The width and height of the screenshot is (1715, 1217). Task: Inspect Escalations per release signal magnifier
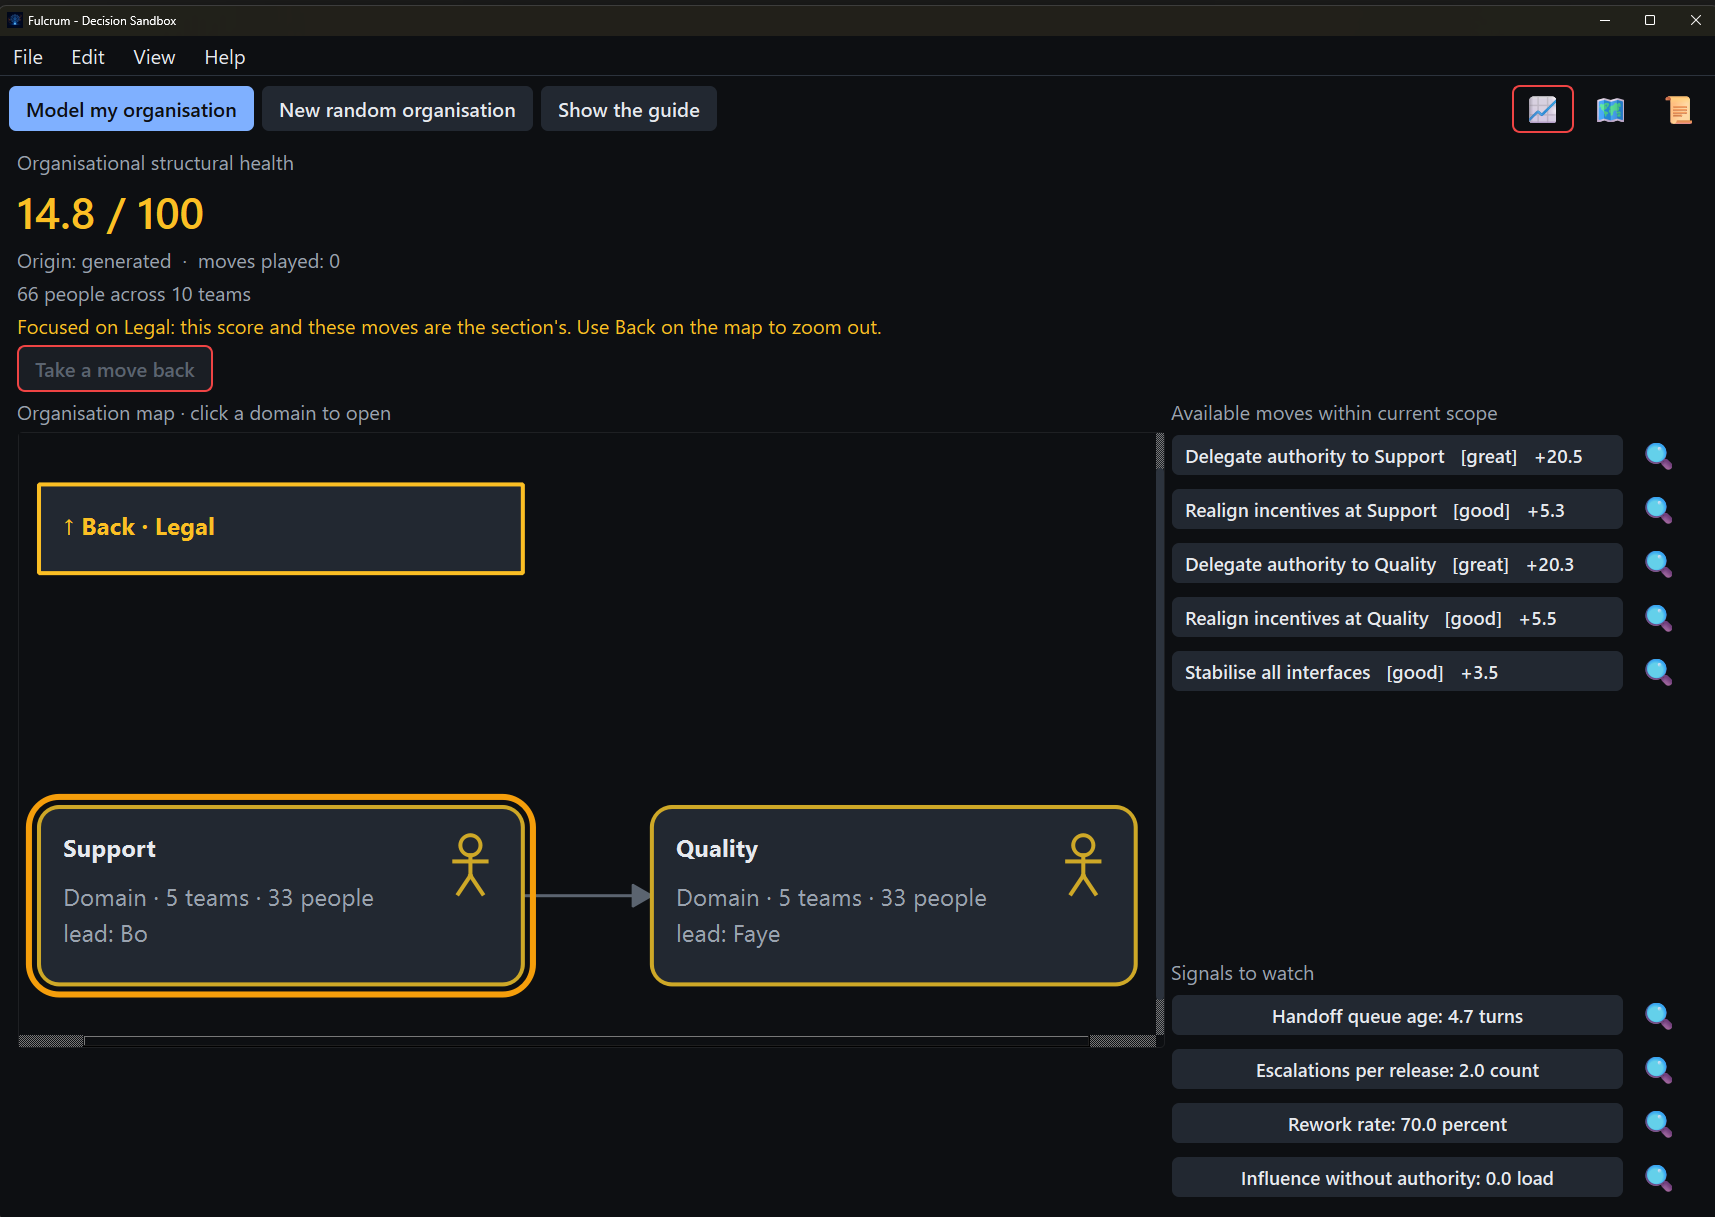[x=1658, y=1070]
